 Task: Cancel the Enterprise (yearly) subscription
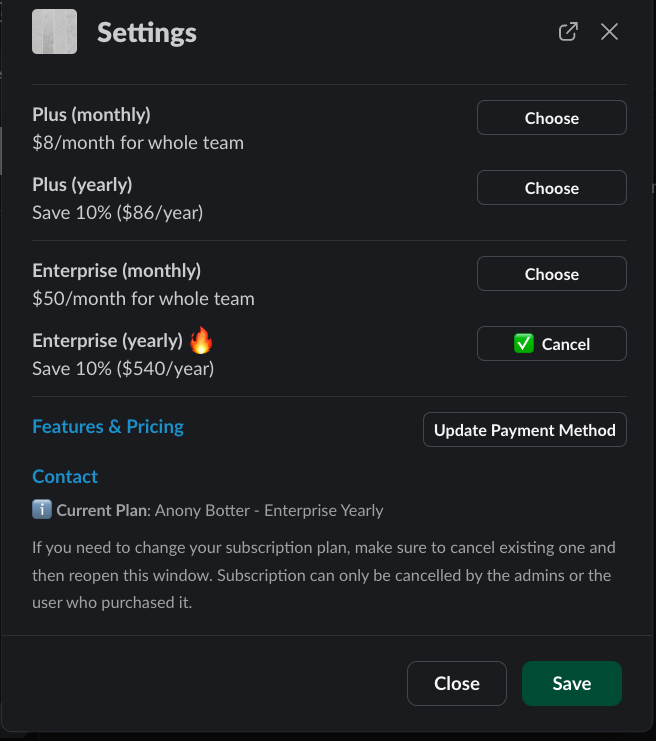coord(551,344)
